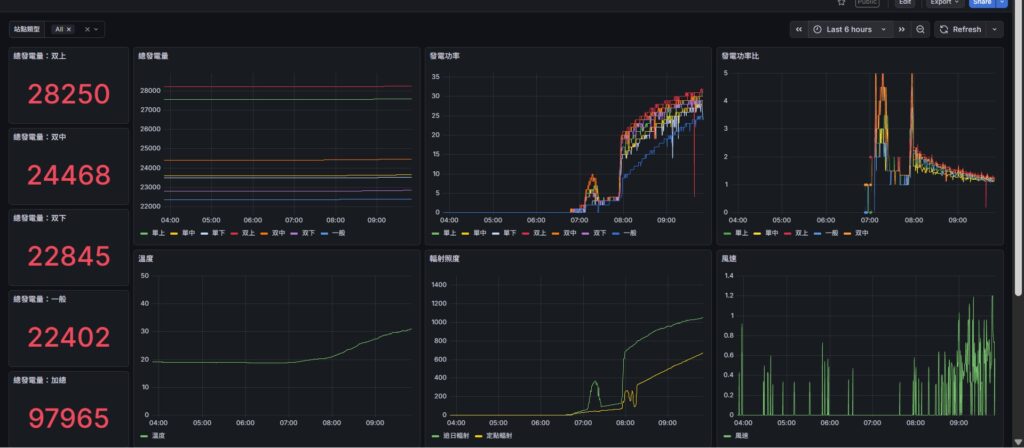Shift time range backward with left double-arrow
This screenshot has width=1024, height=448.
tap(799, 30)
